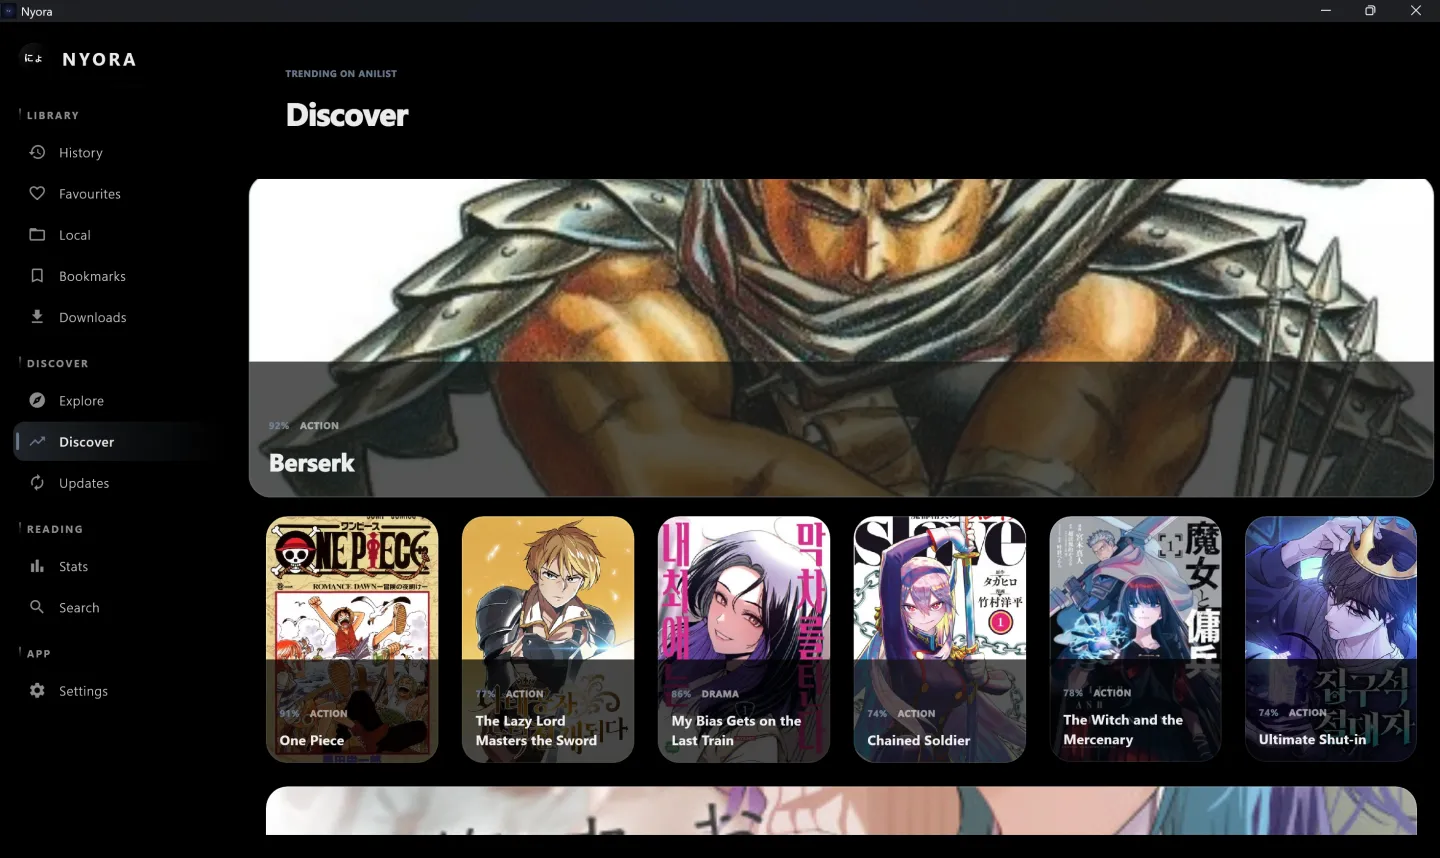This screenshot has width=1440, height=858.
Task: Click the Explore compass icon
Action: pyautogui.click(x=37, y=400)
